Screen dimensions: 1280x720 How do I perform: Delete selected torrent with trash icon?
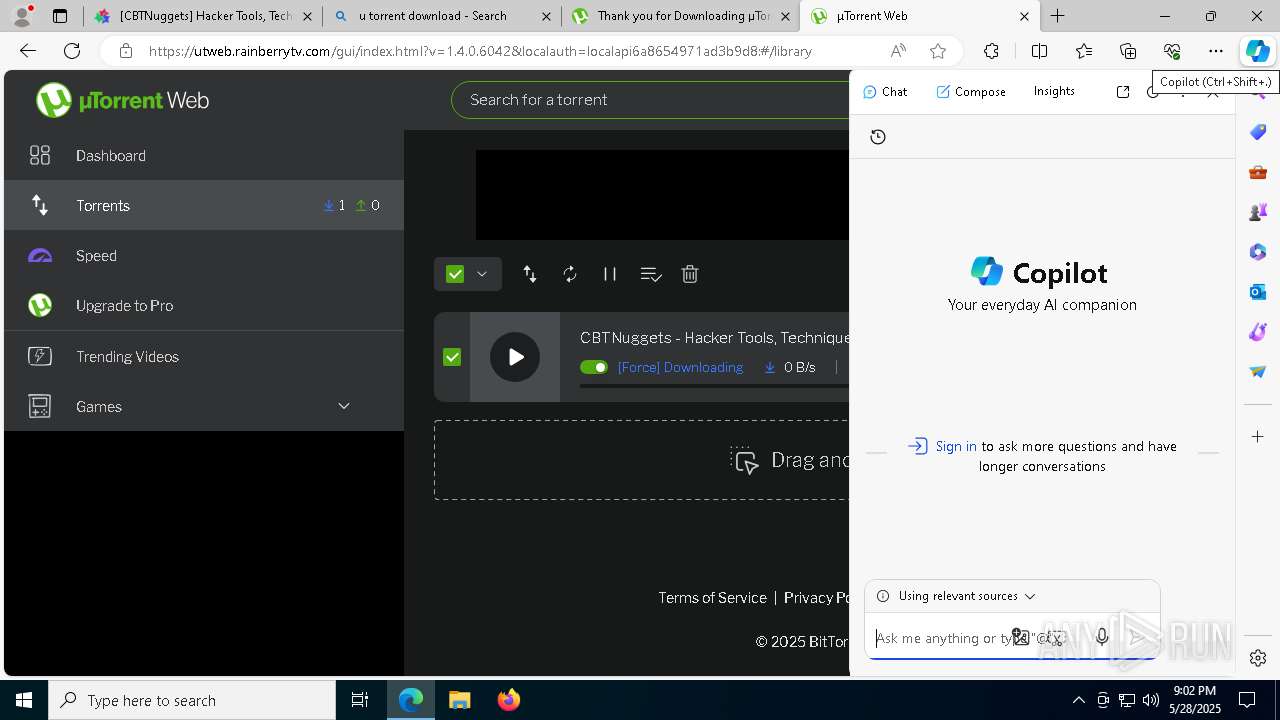point(690,274)
